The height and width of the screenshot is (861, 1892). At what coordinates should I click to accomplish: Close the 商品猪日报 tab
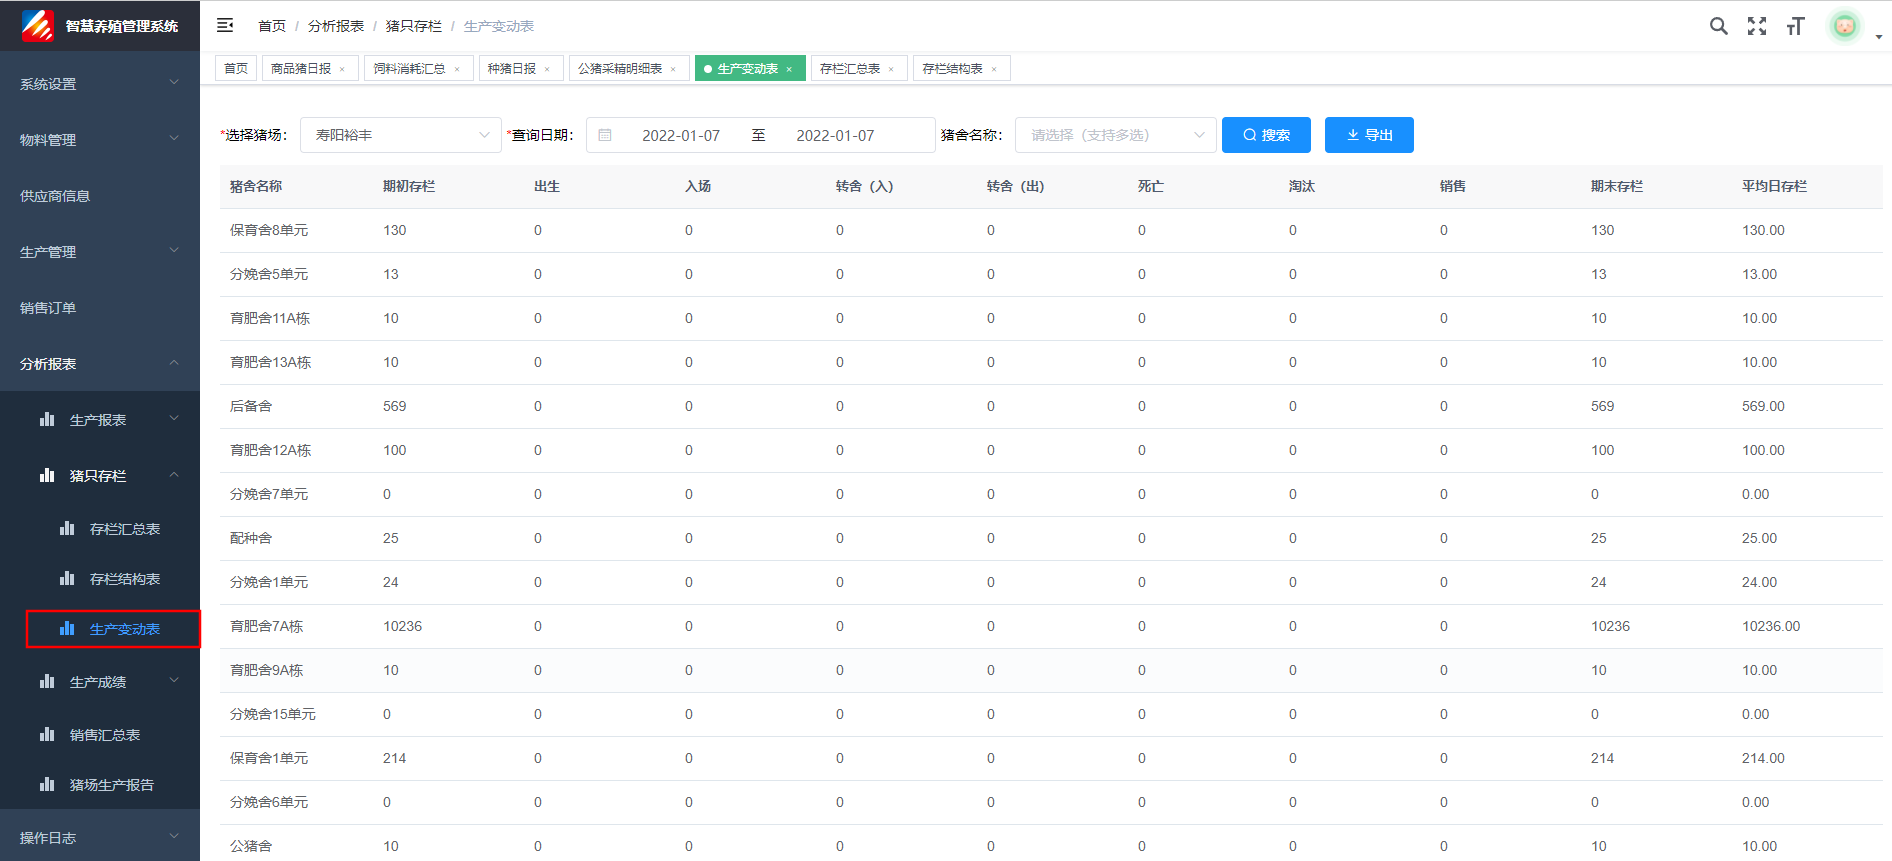click(342, 69)
